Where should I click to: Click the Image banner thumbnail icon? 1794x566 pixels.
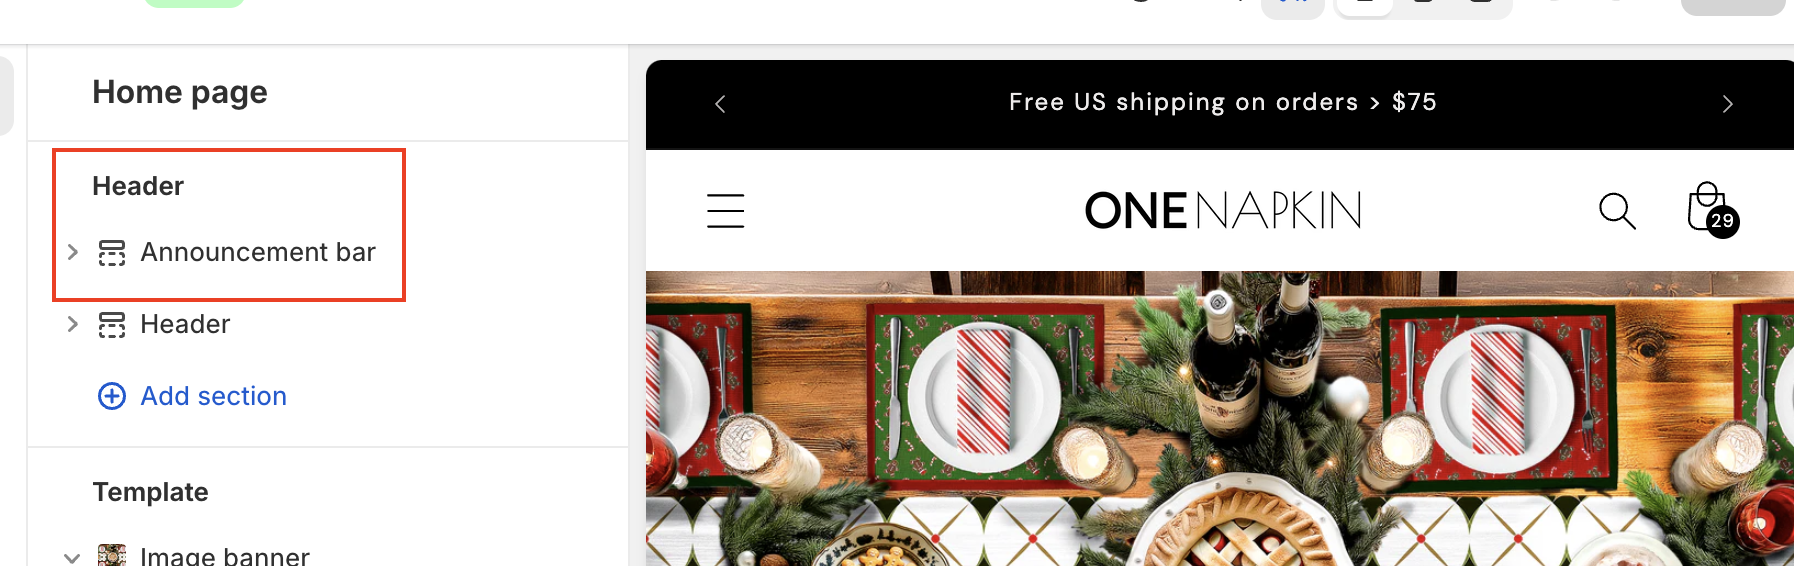coord(112,555)
